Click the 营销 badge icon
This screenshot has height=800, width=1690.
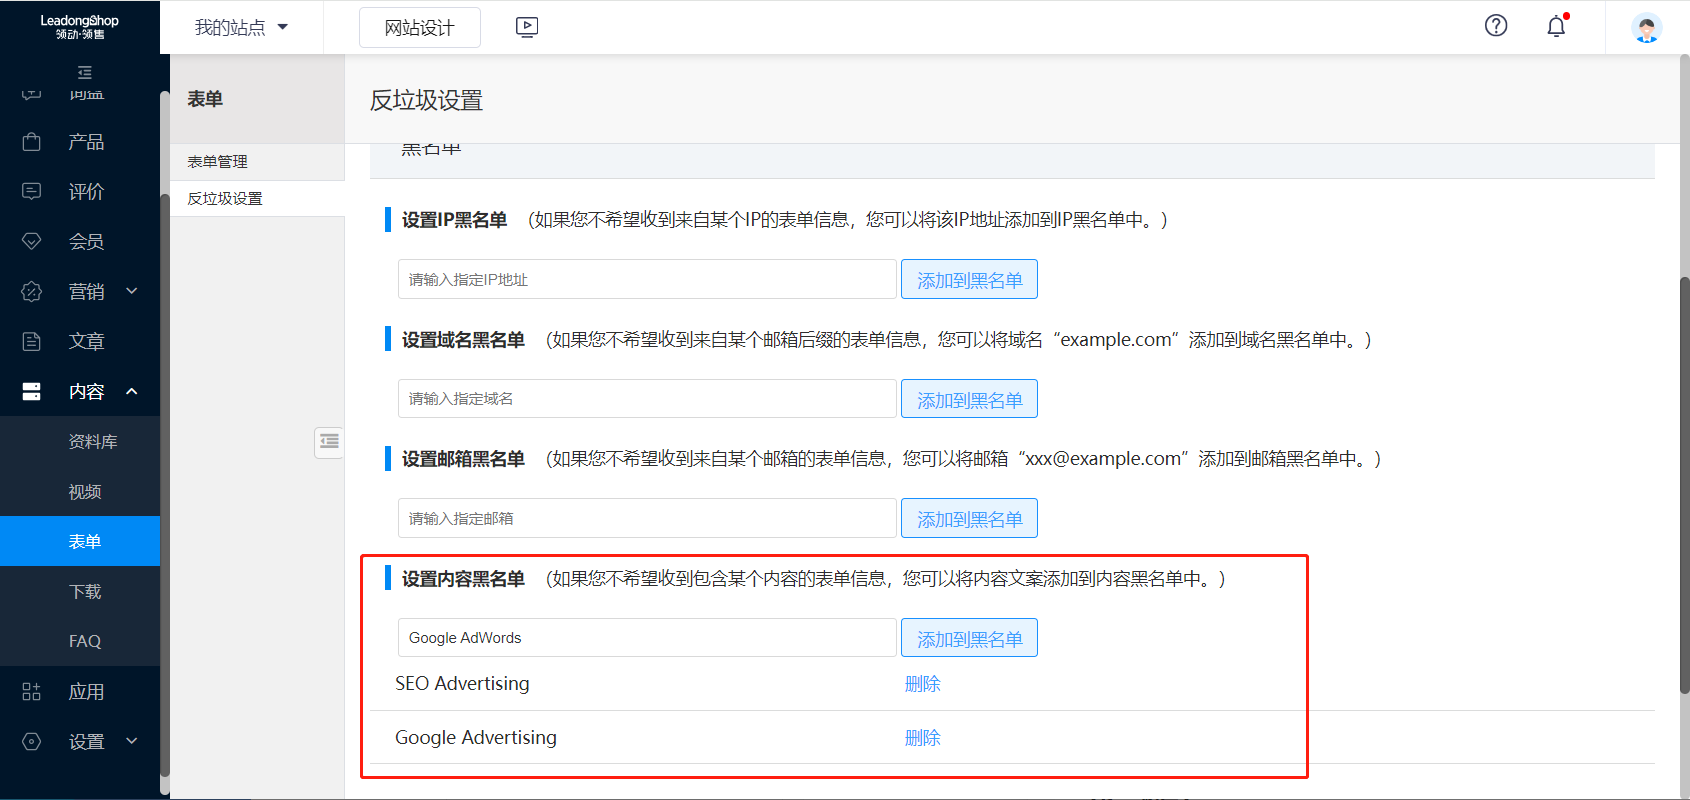click(x=32, y=291)
